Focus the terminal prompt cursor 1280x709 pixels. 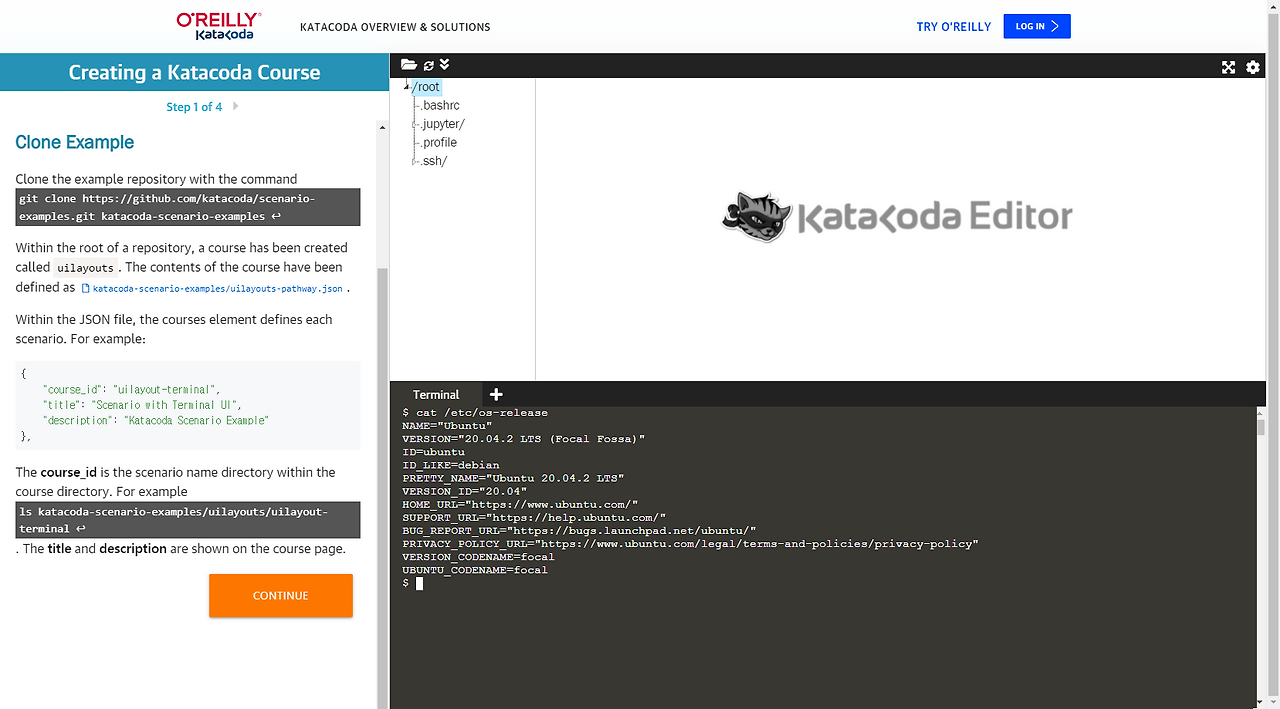point(419,583)
